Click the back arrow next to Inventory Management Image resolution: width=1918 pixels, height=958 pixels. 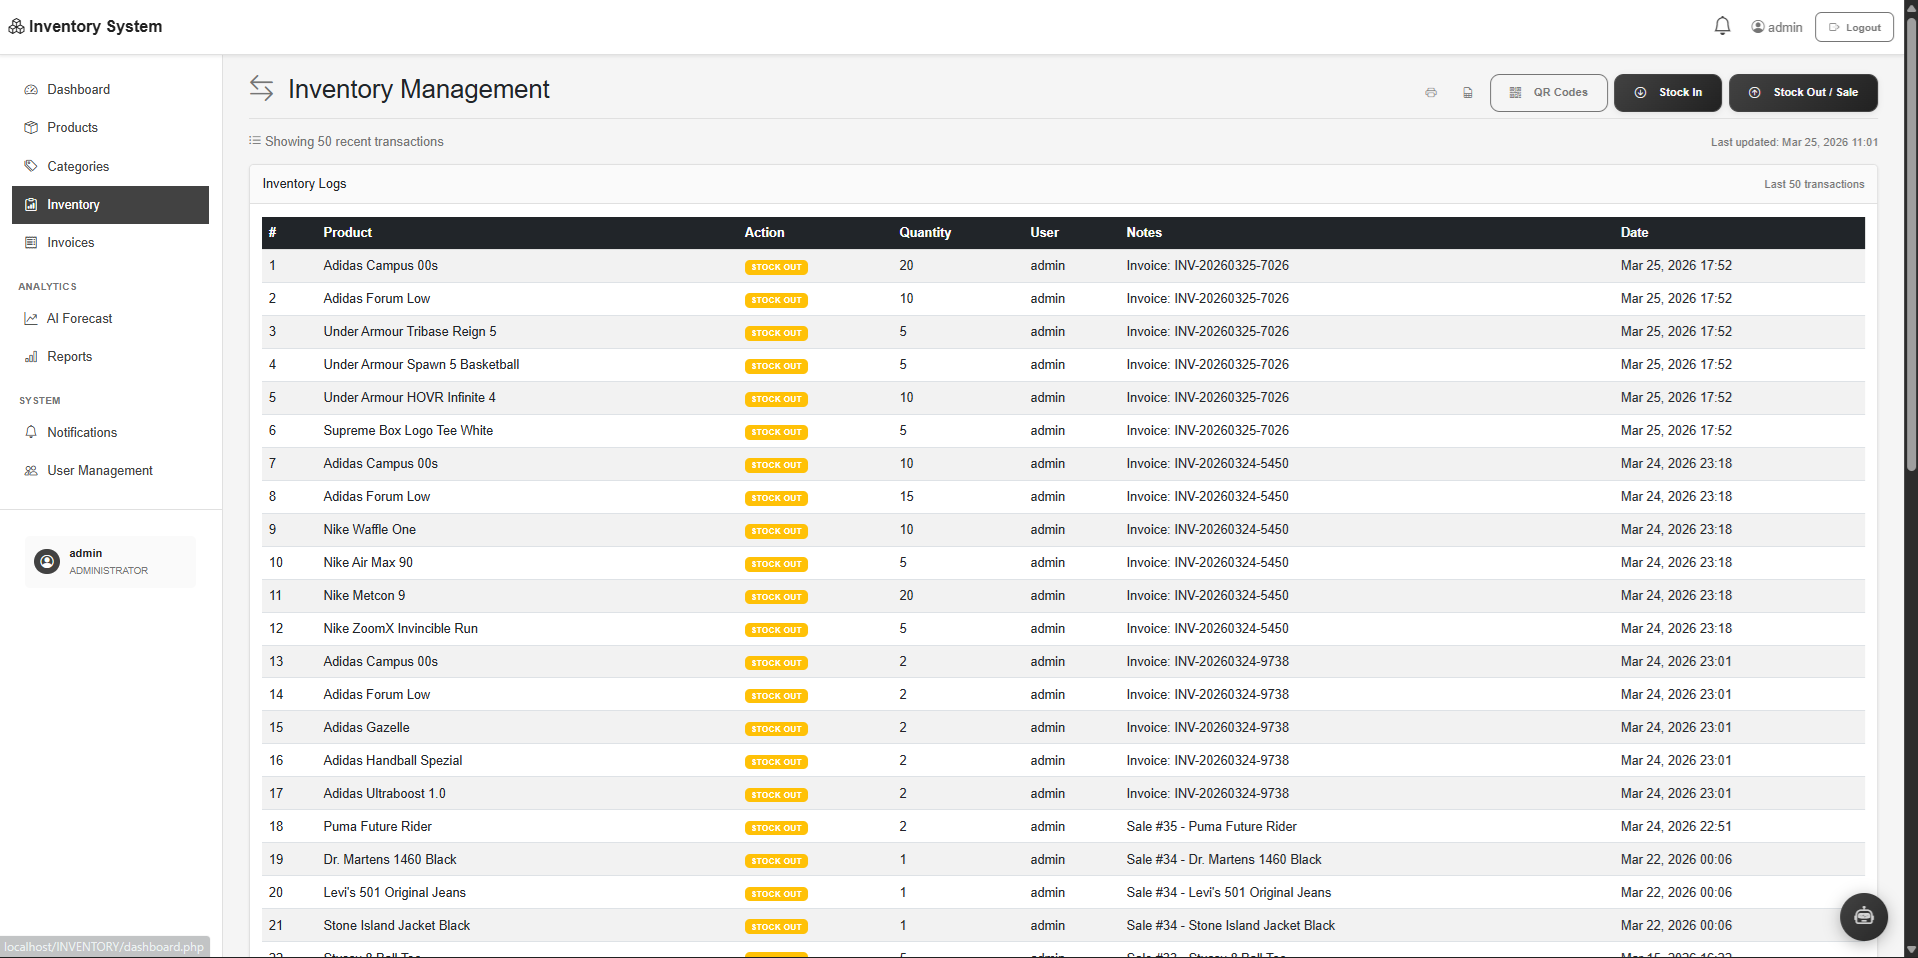click(261, 89)
